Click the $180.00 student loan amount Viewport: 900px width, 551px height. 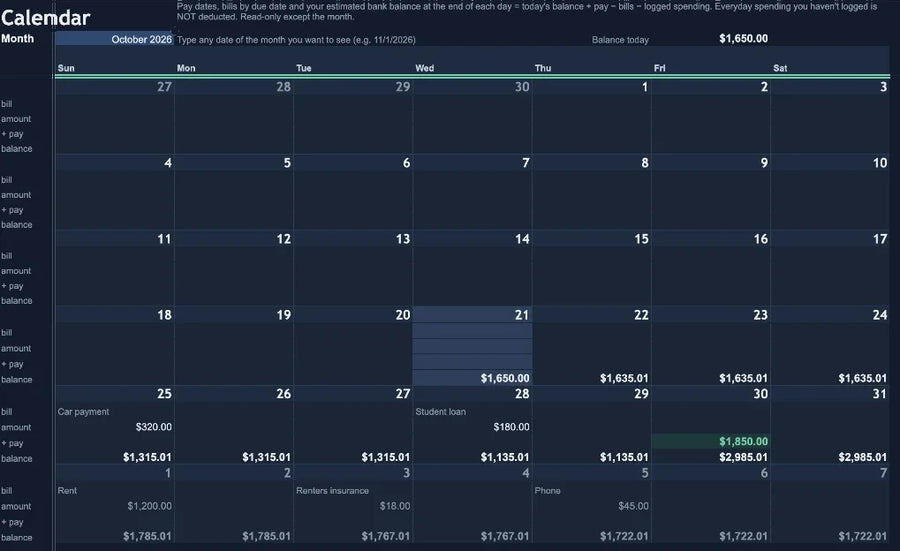(x=511, y=427)
